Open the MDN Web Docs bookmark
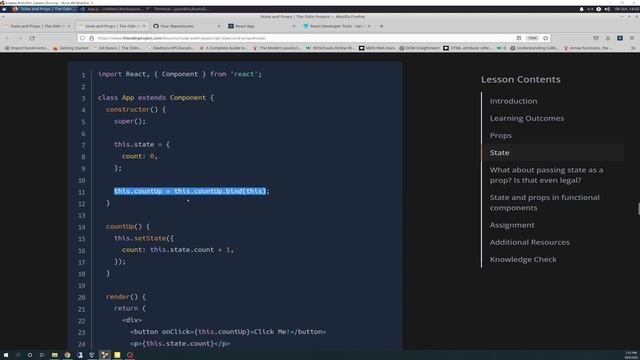This screenshot has height=360, width=640. [377, 48]
